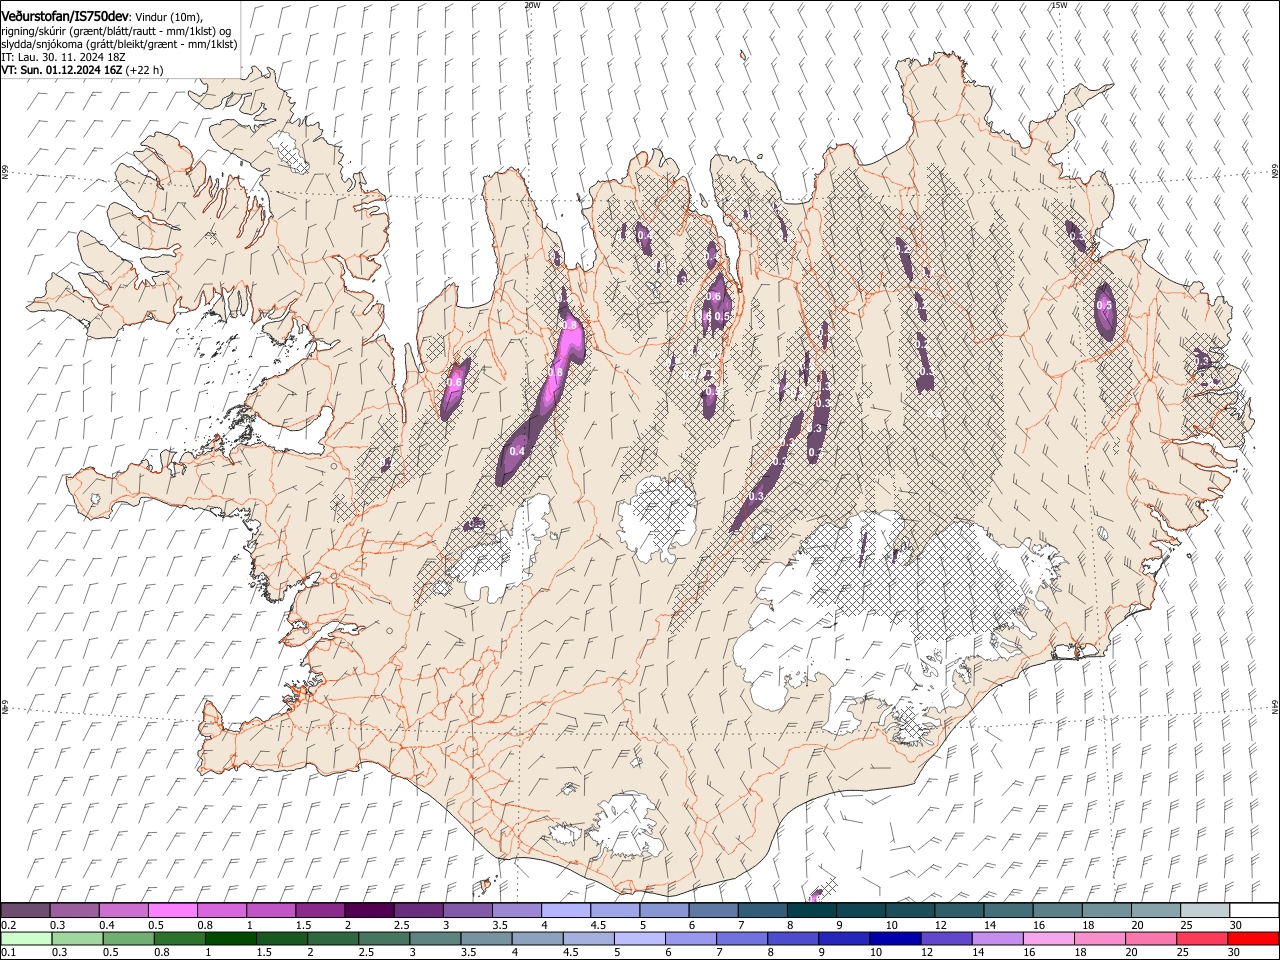
Task: Select the lavender 4 swatch in upper legend
Action: click(565, 911)
